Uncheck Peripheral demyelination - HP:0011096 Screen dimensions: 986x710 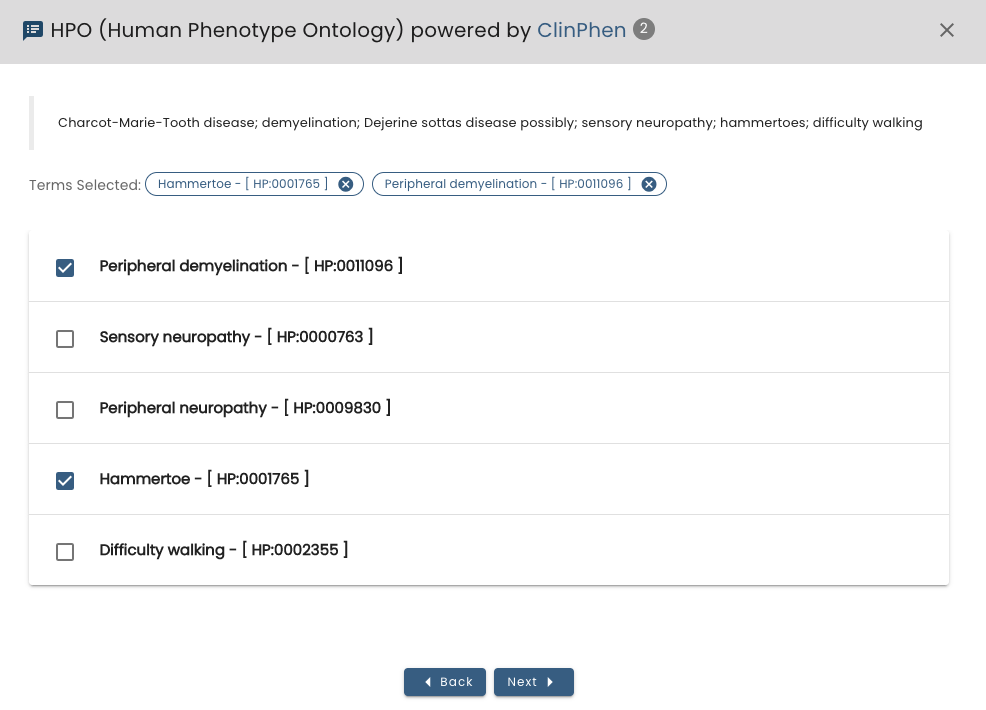[x=65, y=268]
